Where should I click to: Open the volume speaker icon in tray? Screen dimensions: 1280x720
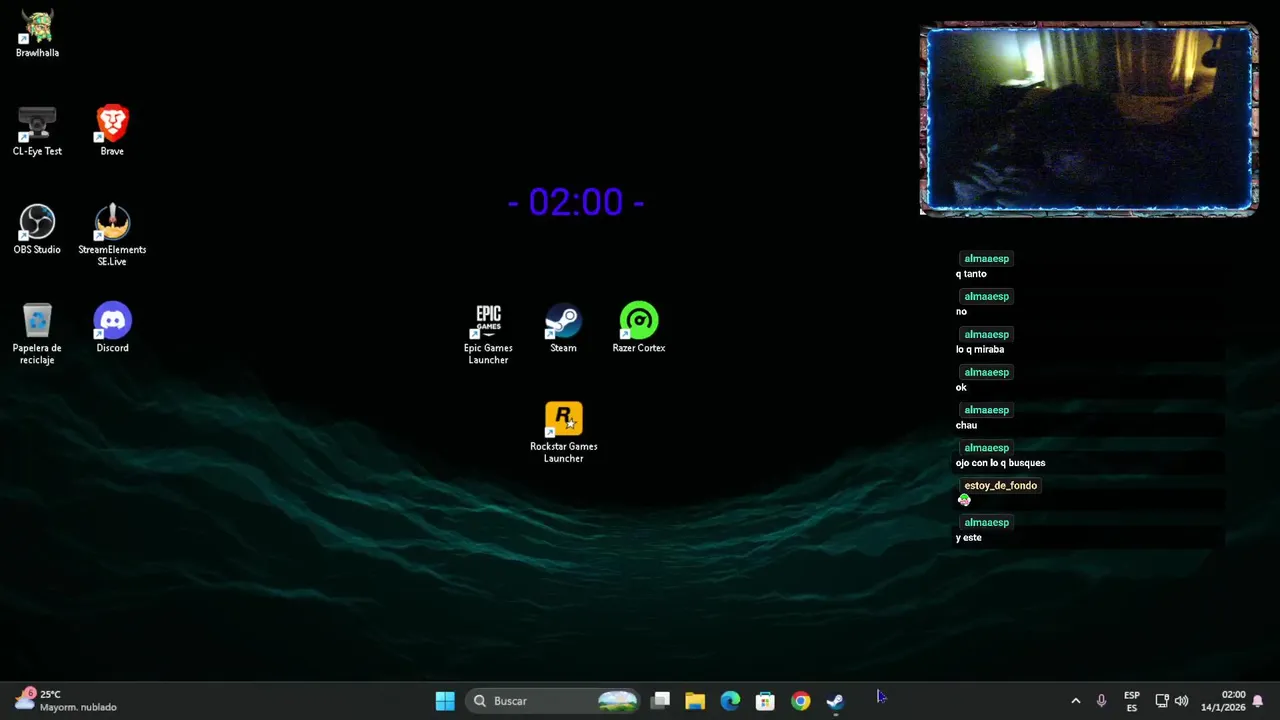pyautogui.click(x=1182, y=701)
